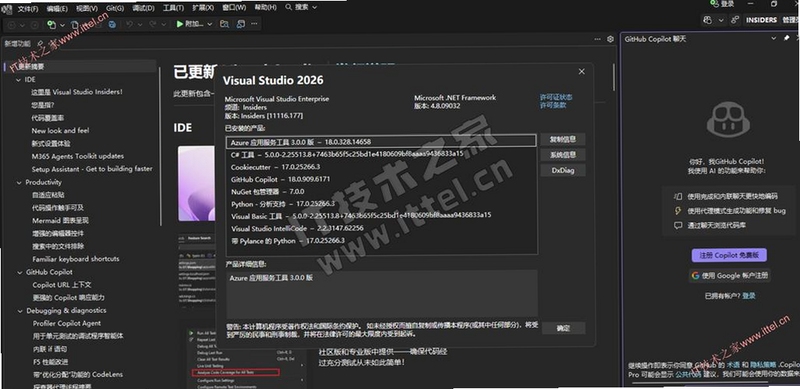Screen dimensions: 800x389
Task: Open GitHub Copilot chat panel dropdown chevron
Action: [773, 38]
